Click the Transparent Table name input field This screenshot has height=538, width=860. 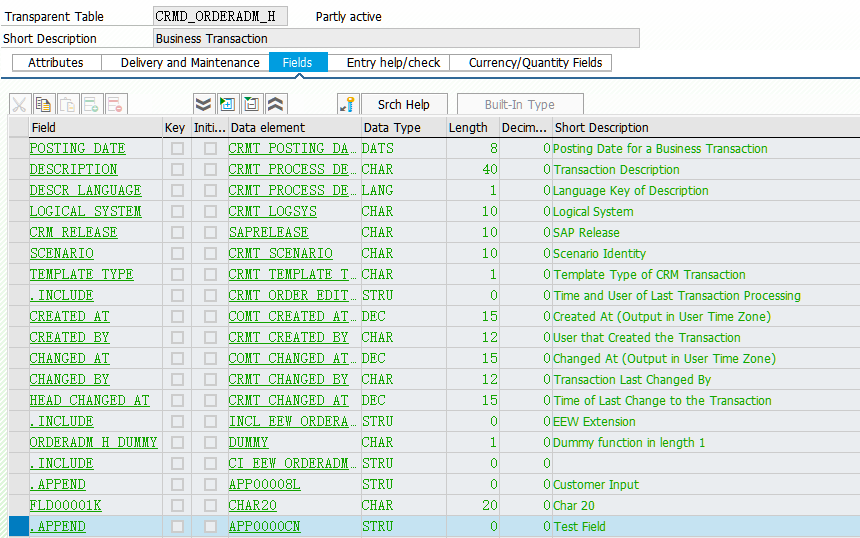220,16
